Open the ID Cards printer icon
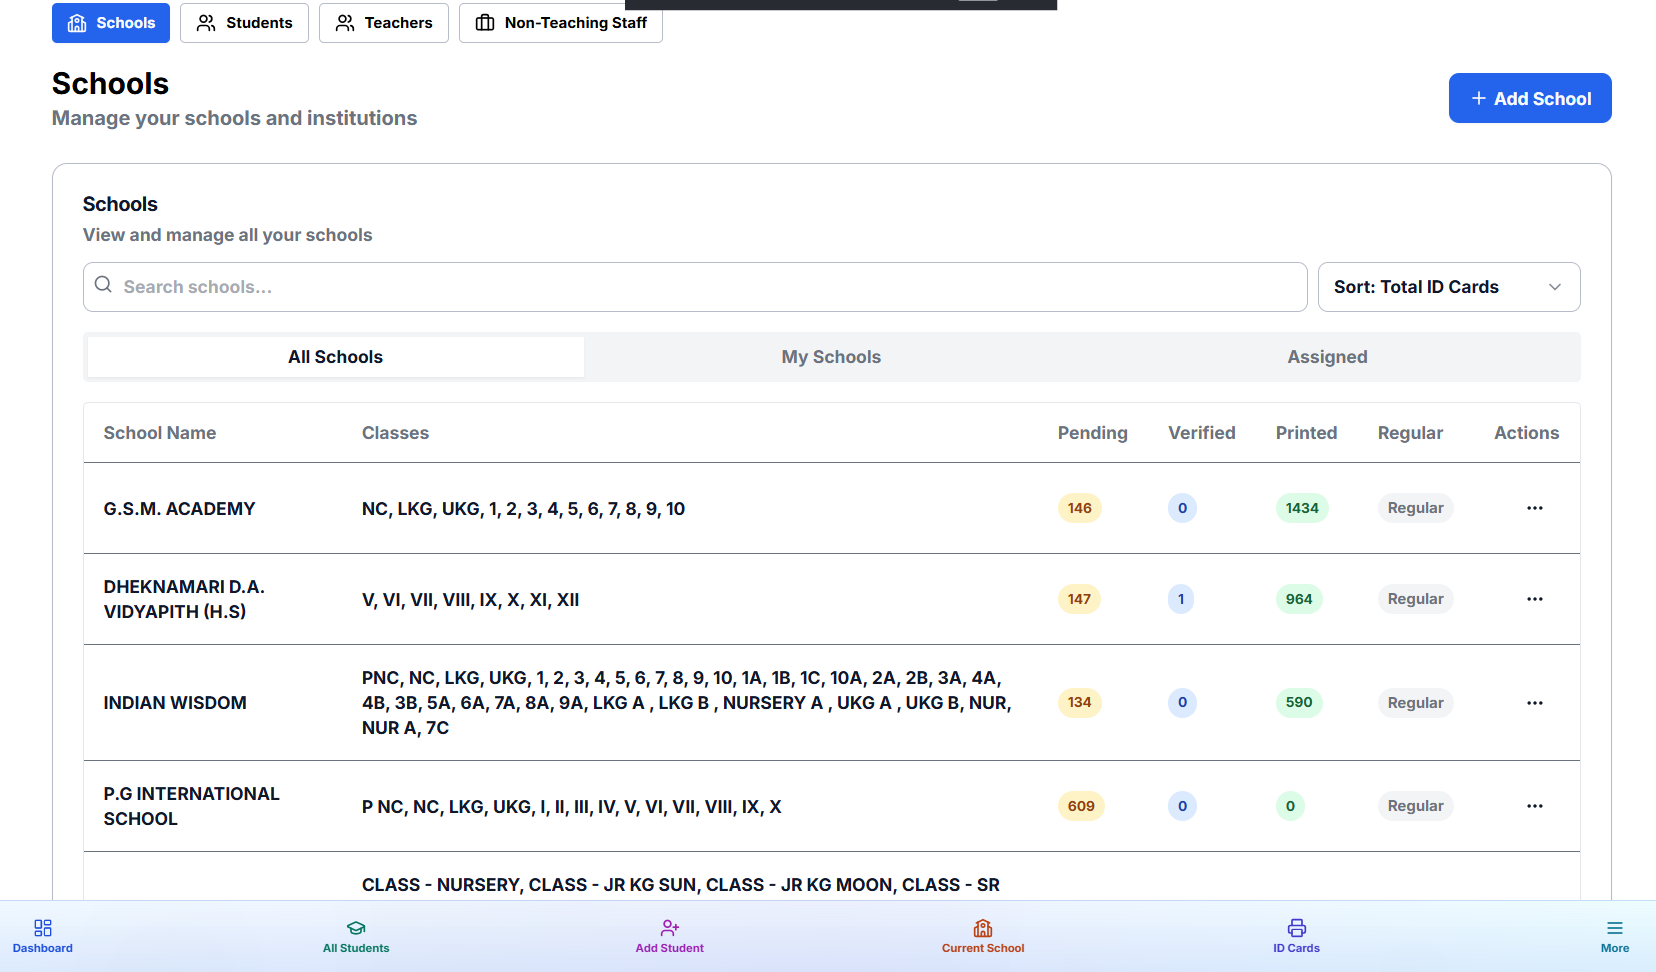The width and height of the screenshot is (1656, 972). point(1297,928)
